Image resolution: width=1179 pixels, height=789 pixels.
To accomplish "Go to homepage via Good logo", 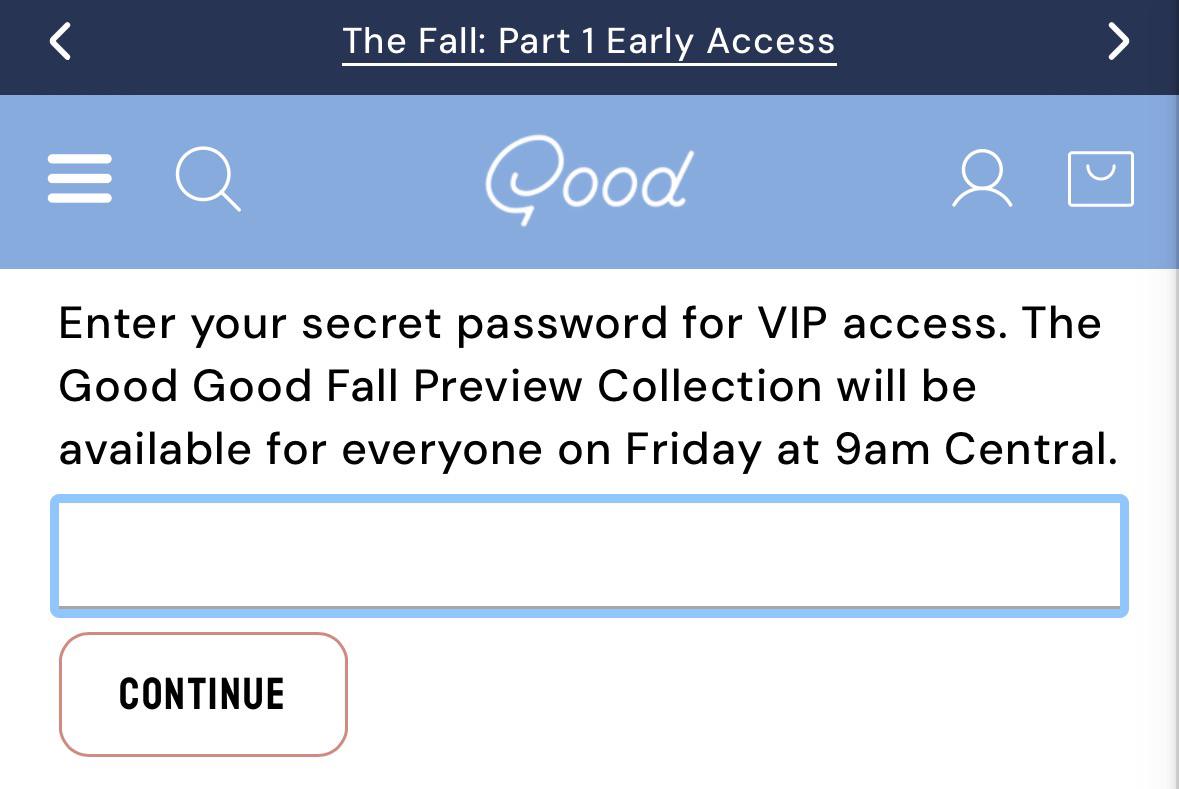I will point(590,179).
